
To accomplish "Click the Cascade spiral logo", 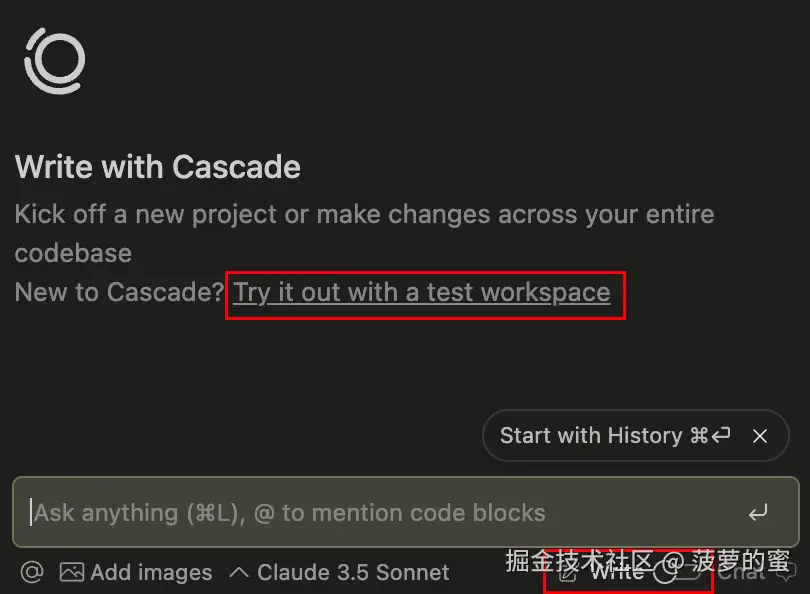I will click(x=54, y=61).
